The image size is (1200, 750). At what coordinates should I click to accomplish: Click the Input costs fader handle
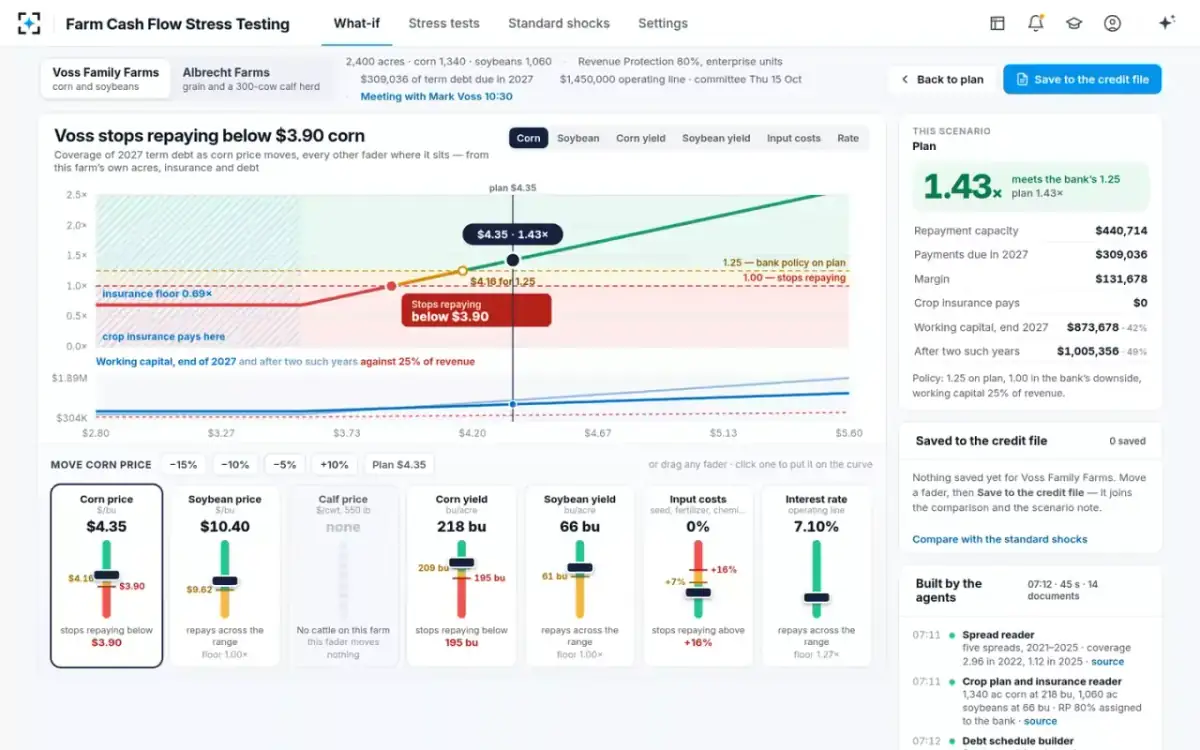click(x=698, y=592)
